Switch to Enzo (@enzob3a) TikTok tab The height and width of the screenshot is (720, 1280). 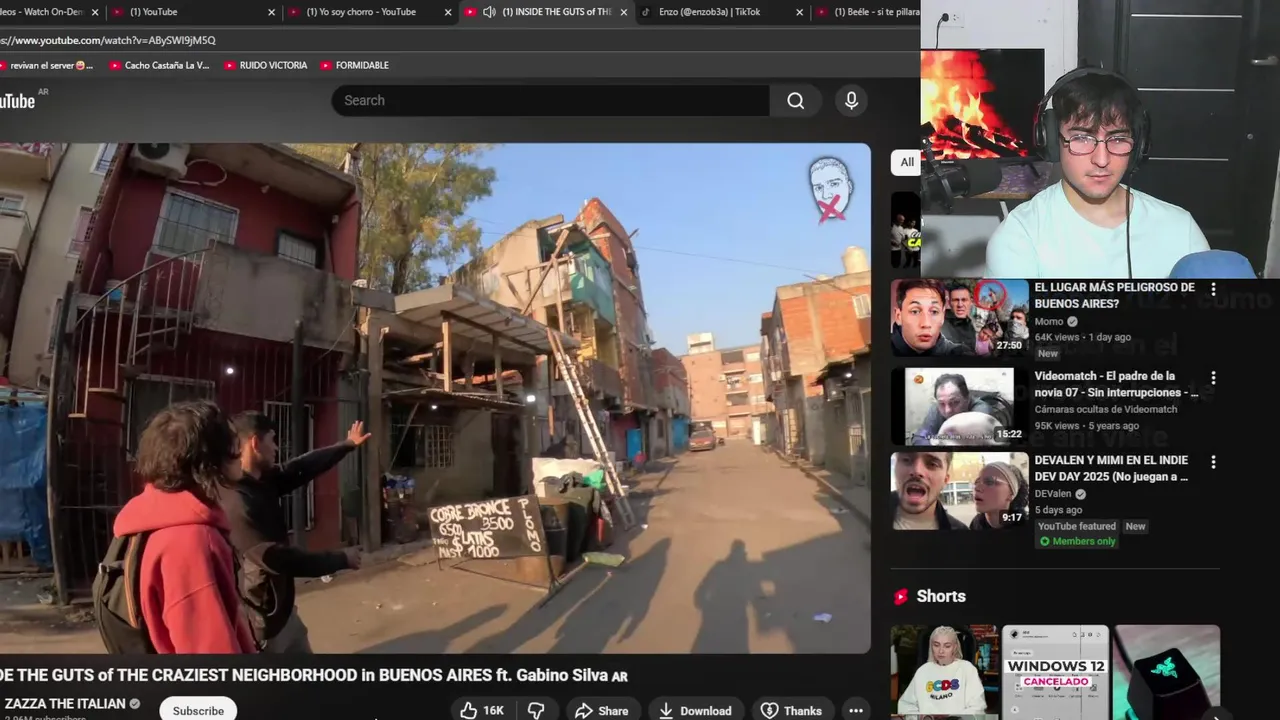pos(722,12)
